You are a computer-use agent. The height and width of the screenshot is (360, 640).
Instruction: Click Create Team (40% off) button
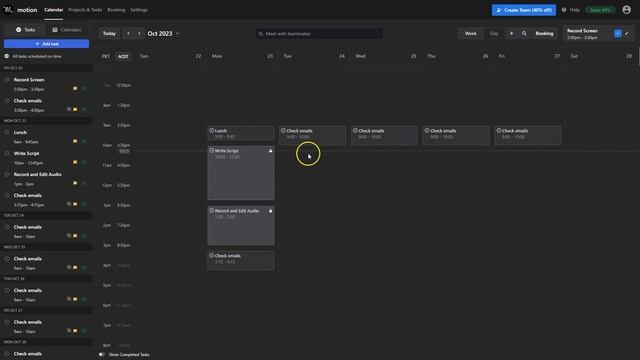point(524,10)
